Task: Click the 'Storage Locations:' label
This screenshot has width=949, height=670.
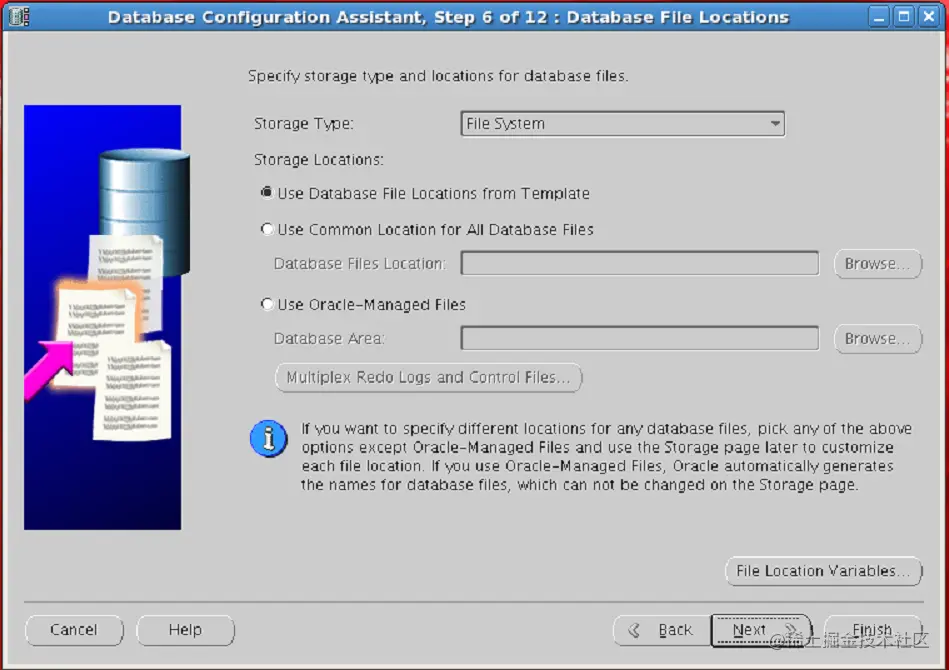Action: point(318,160)
